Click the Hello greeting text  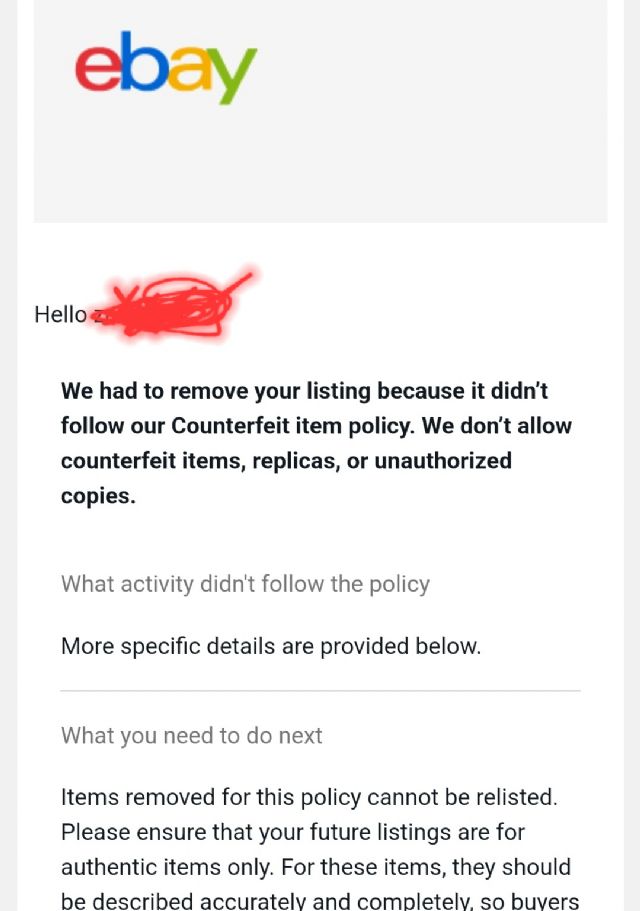(60, 314)
